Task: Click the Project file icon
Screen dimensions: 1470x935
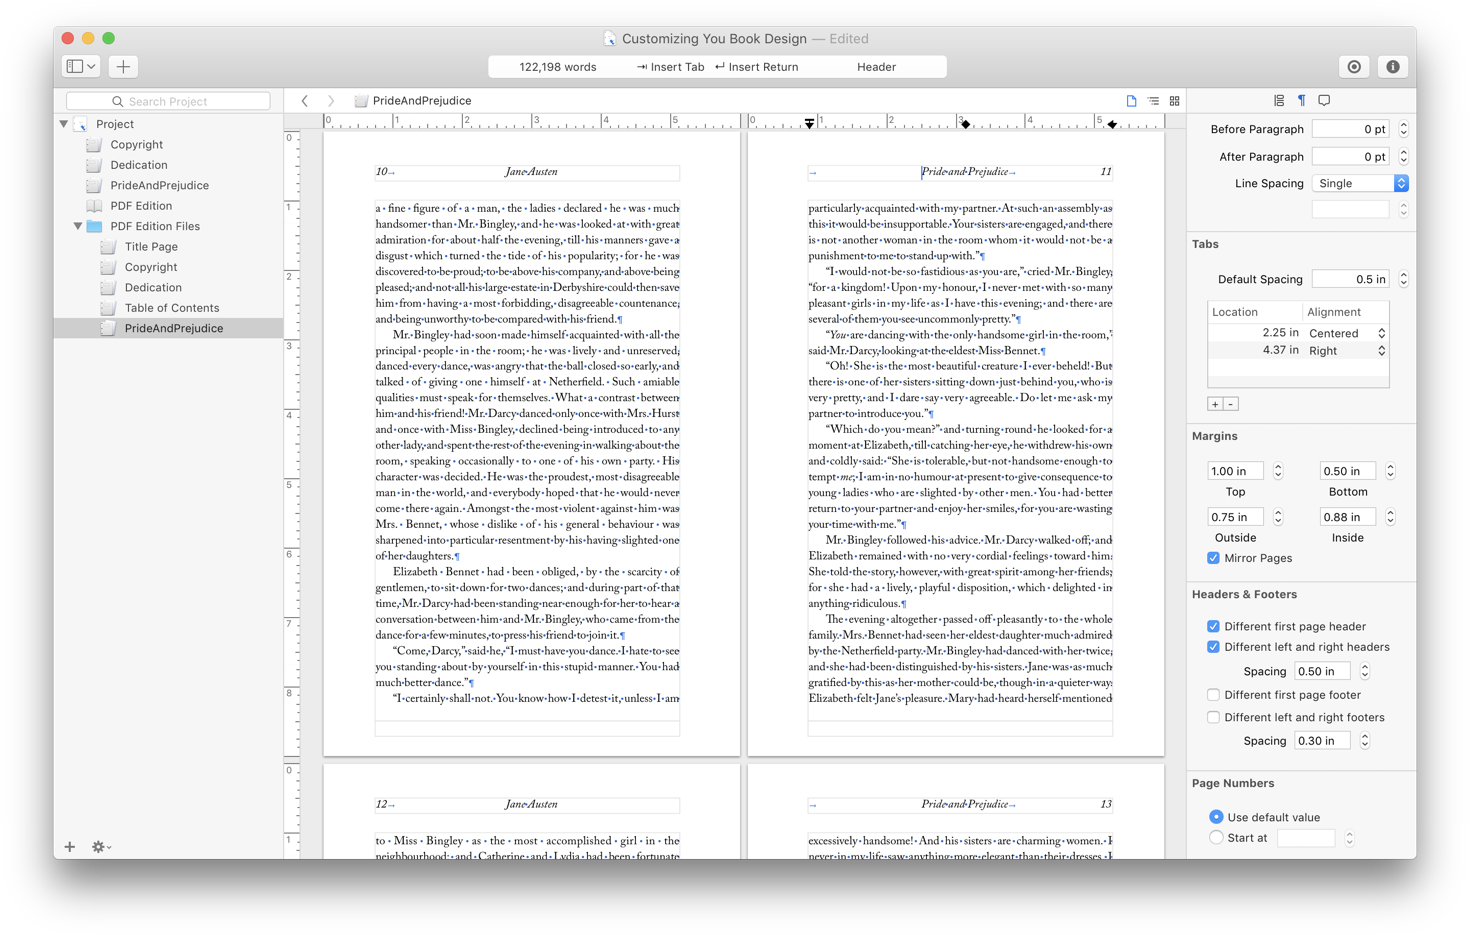Action: click(x=81, y=124)
